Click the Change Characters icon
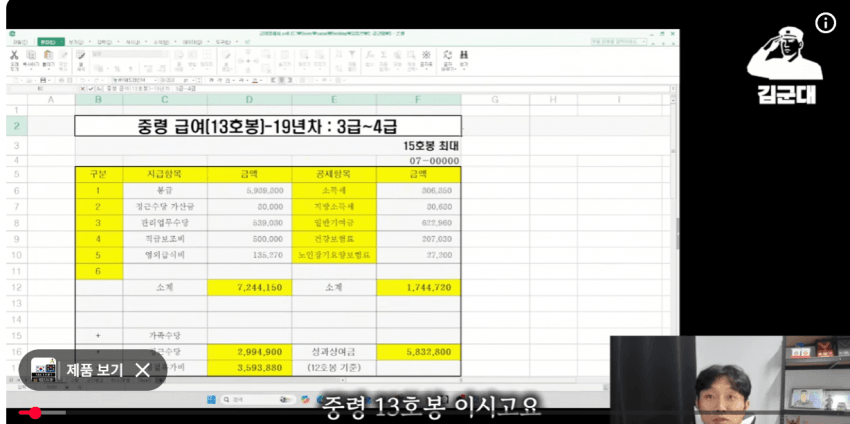The image size is (850, 424). [447, 55]
